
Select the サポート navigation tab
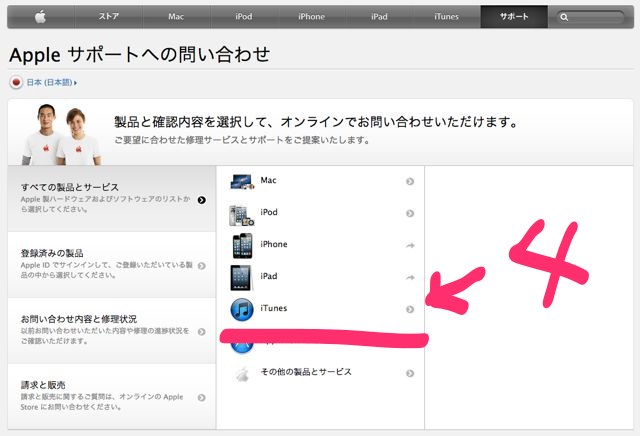click(514, 17)
